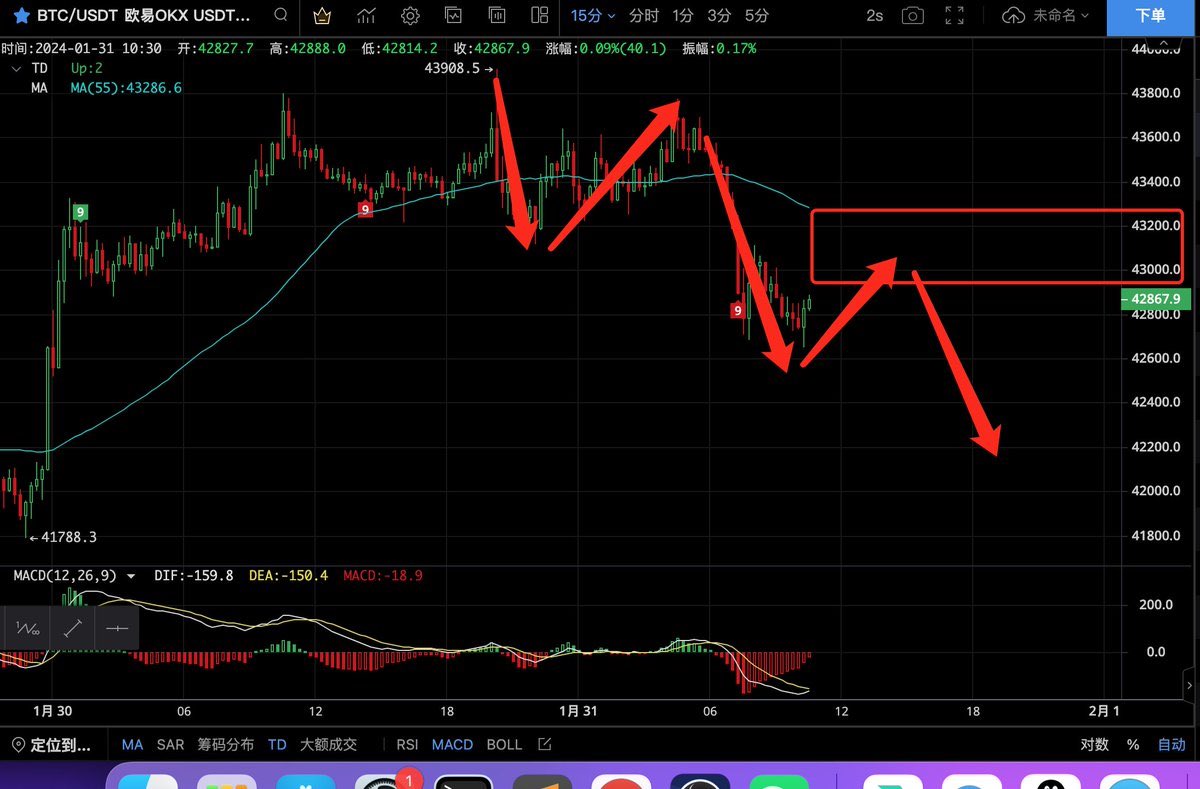Screen dimensions: 1200x789
Task: Click the DIF:-159.8 value
Action: point(194,576)
